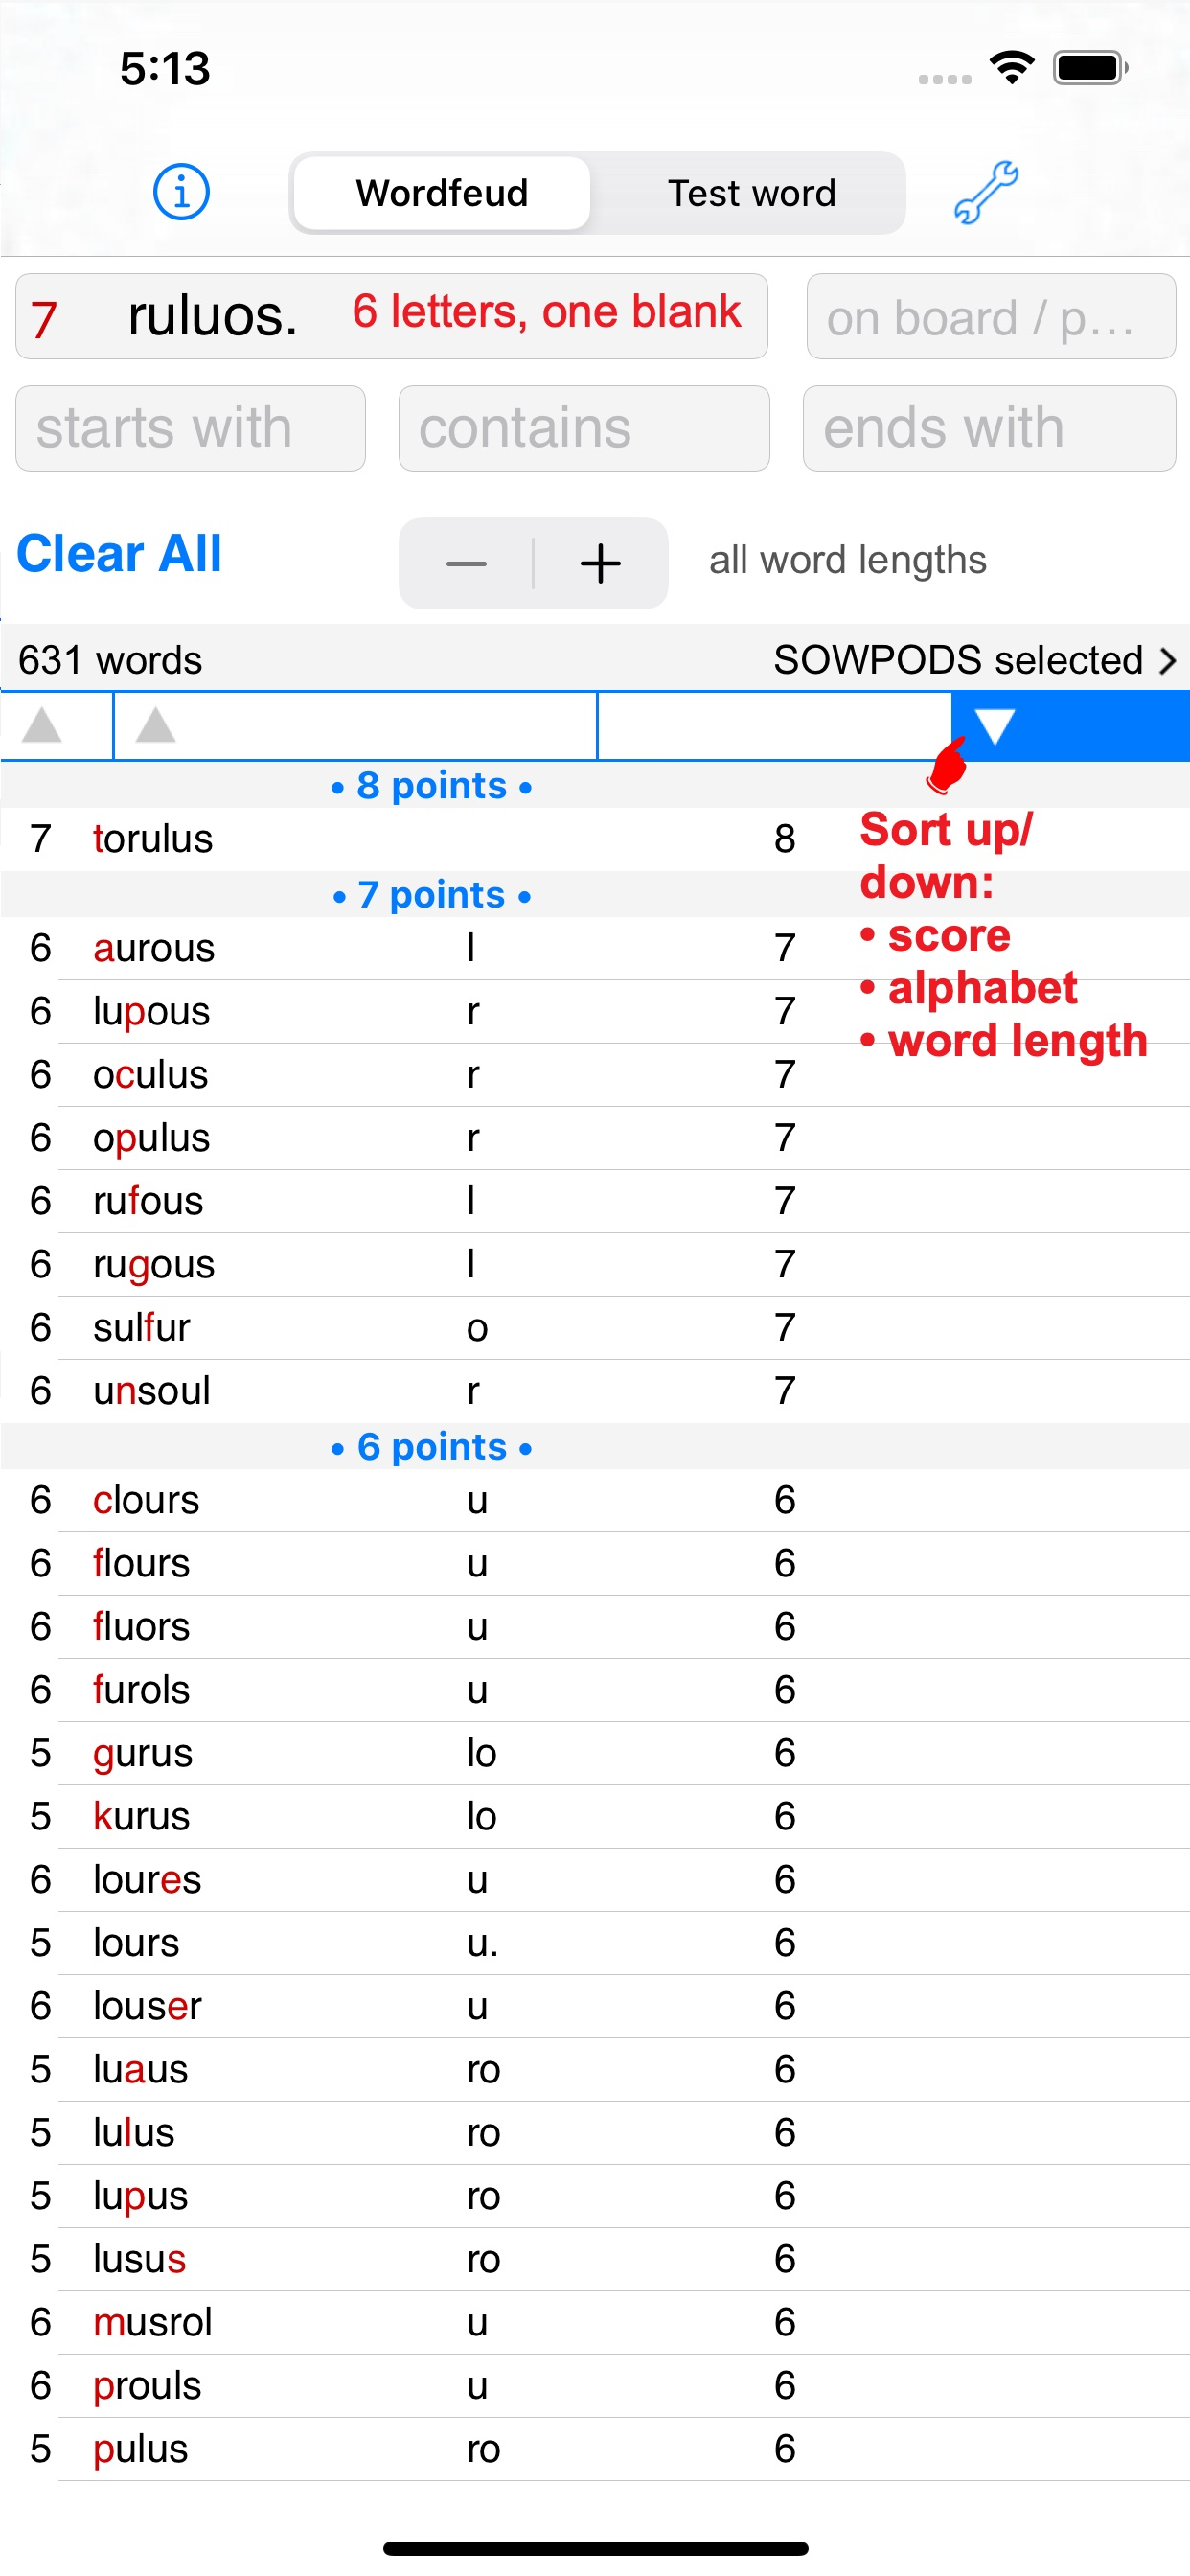
Task: Decrease word length with the minus button
Action: click(466, 563)
